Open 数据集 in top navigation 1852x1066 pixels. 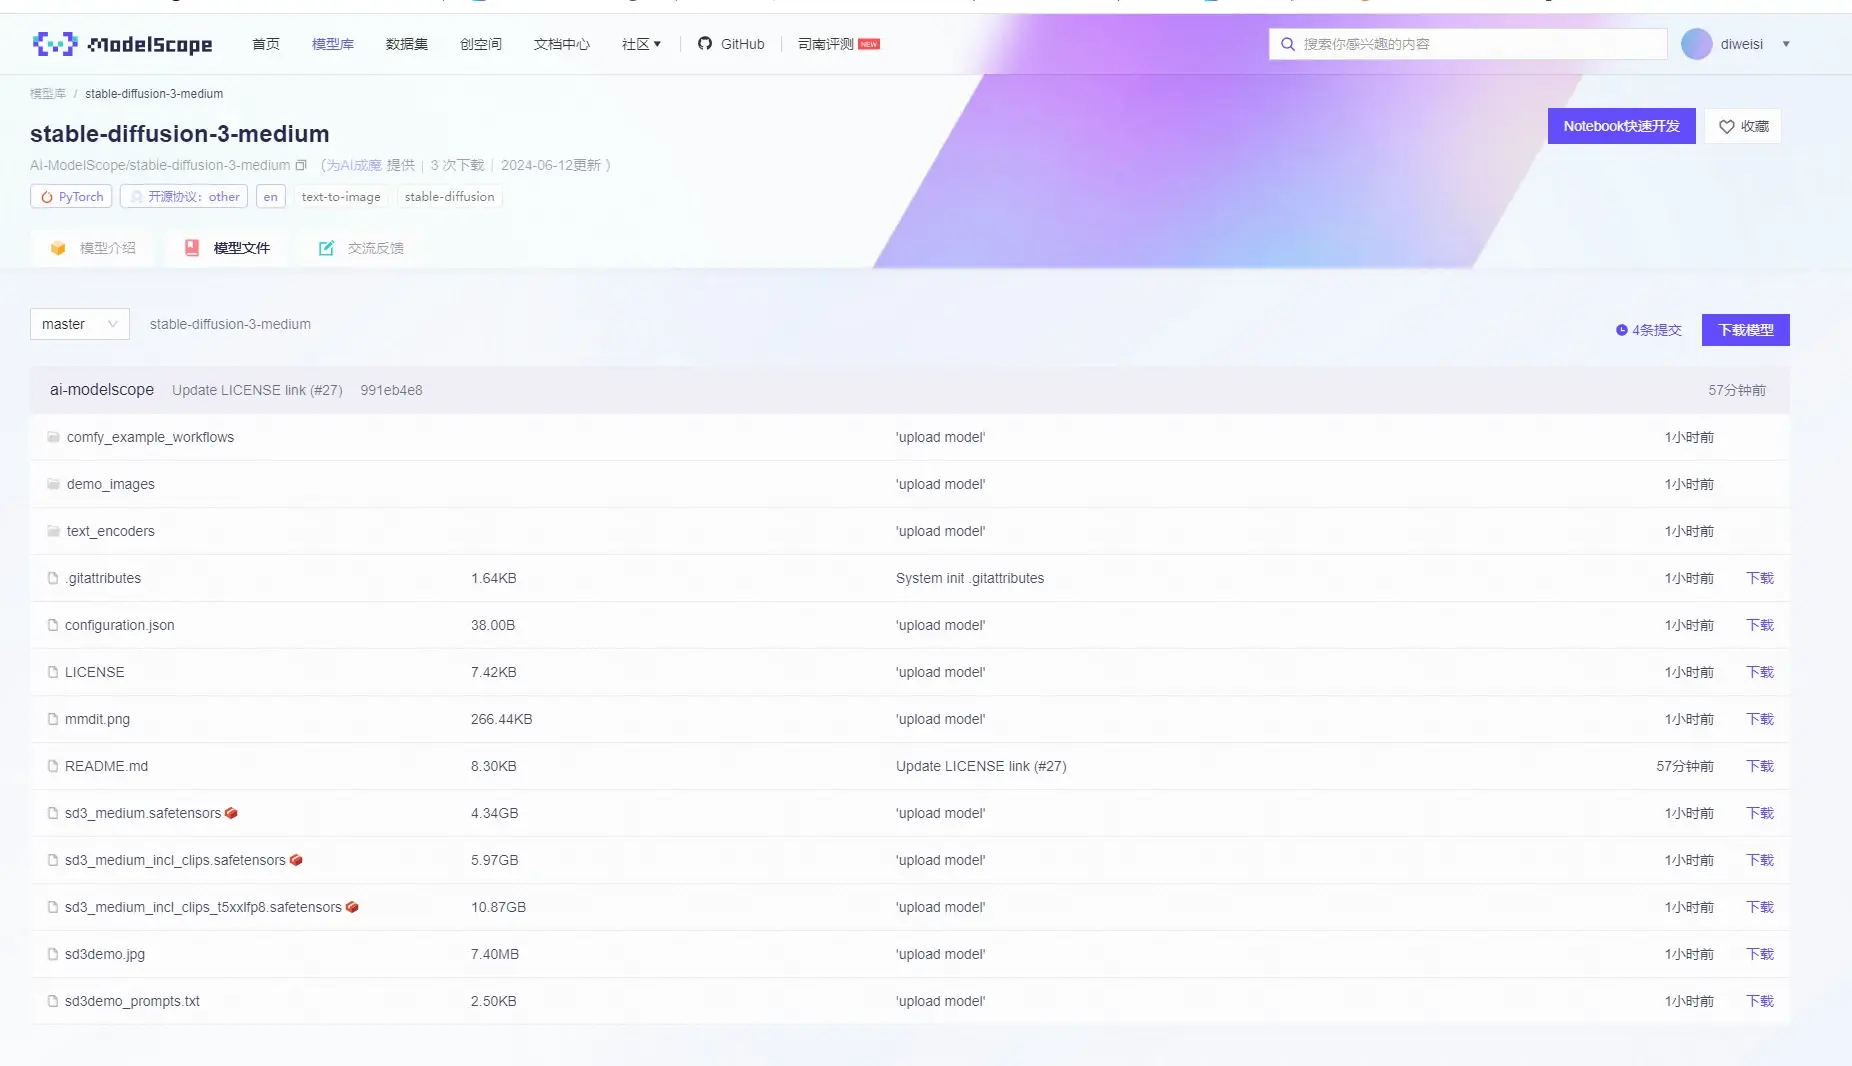[407, 44]
